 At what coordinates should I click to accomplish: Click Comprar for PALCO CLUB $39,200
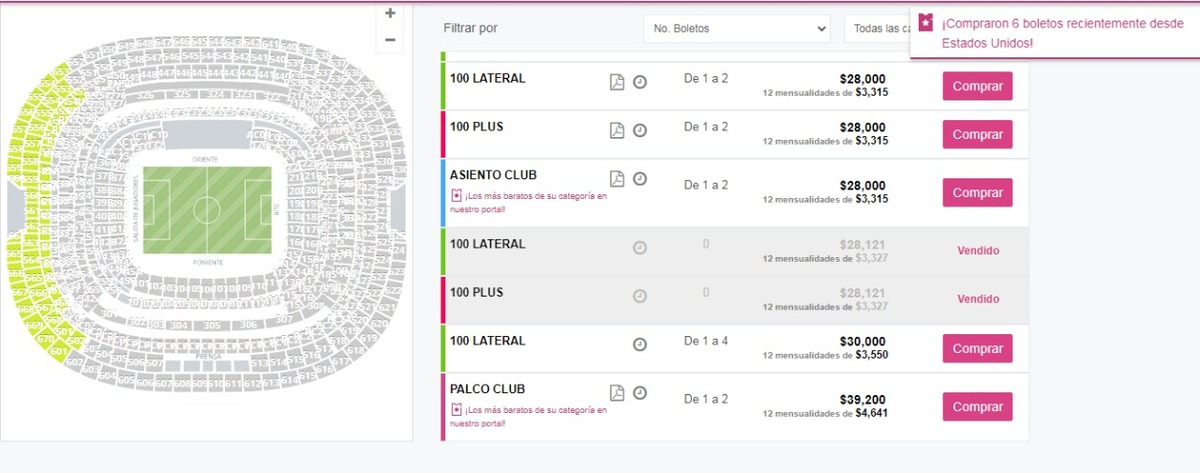977,407
